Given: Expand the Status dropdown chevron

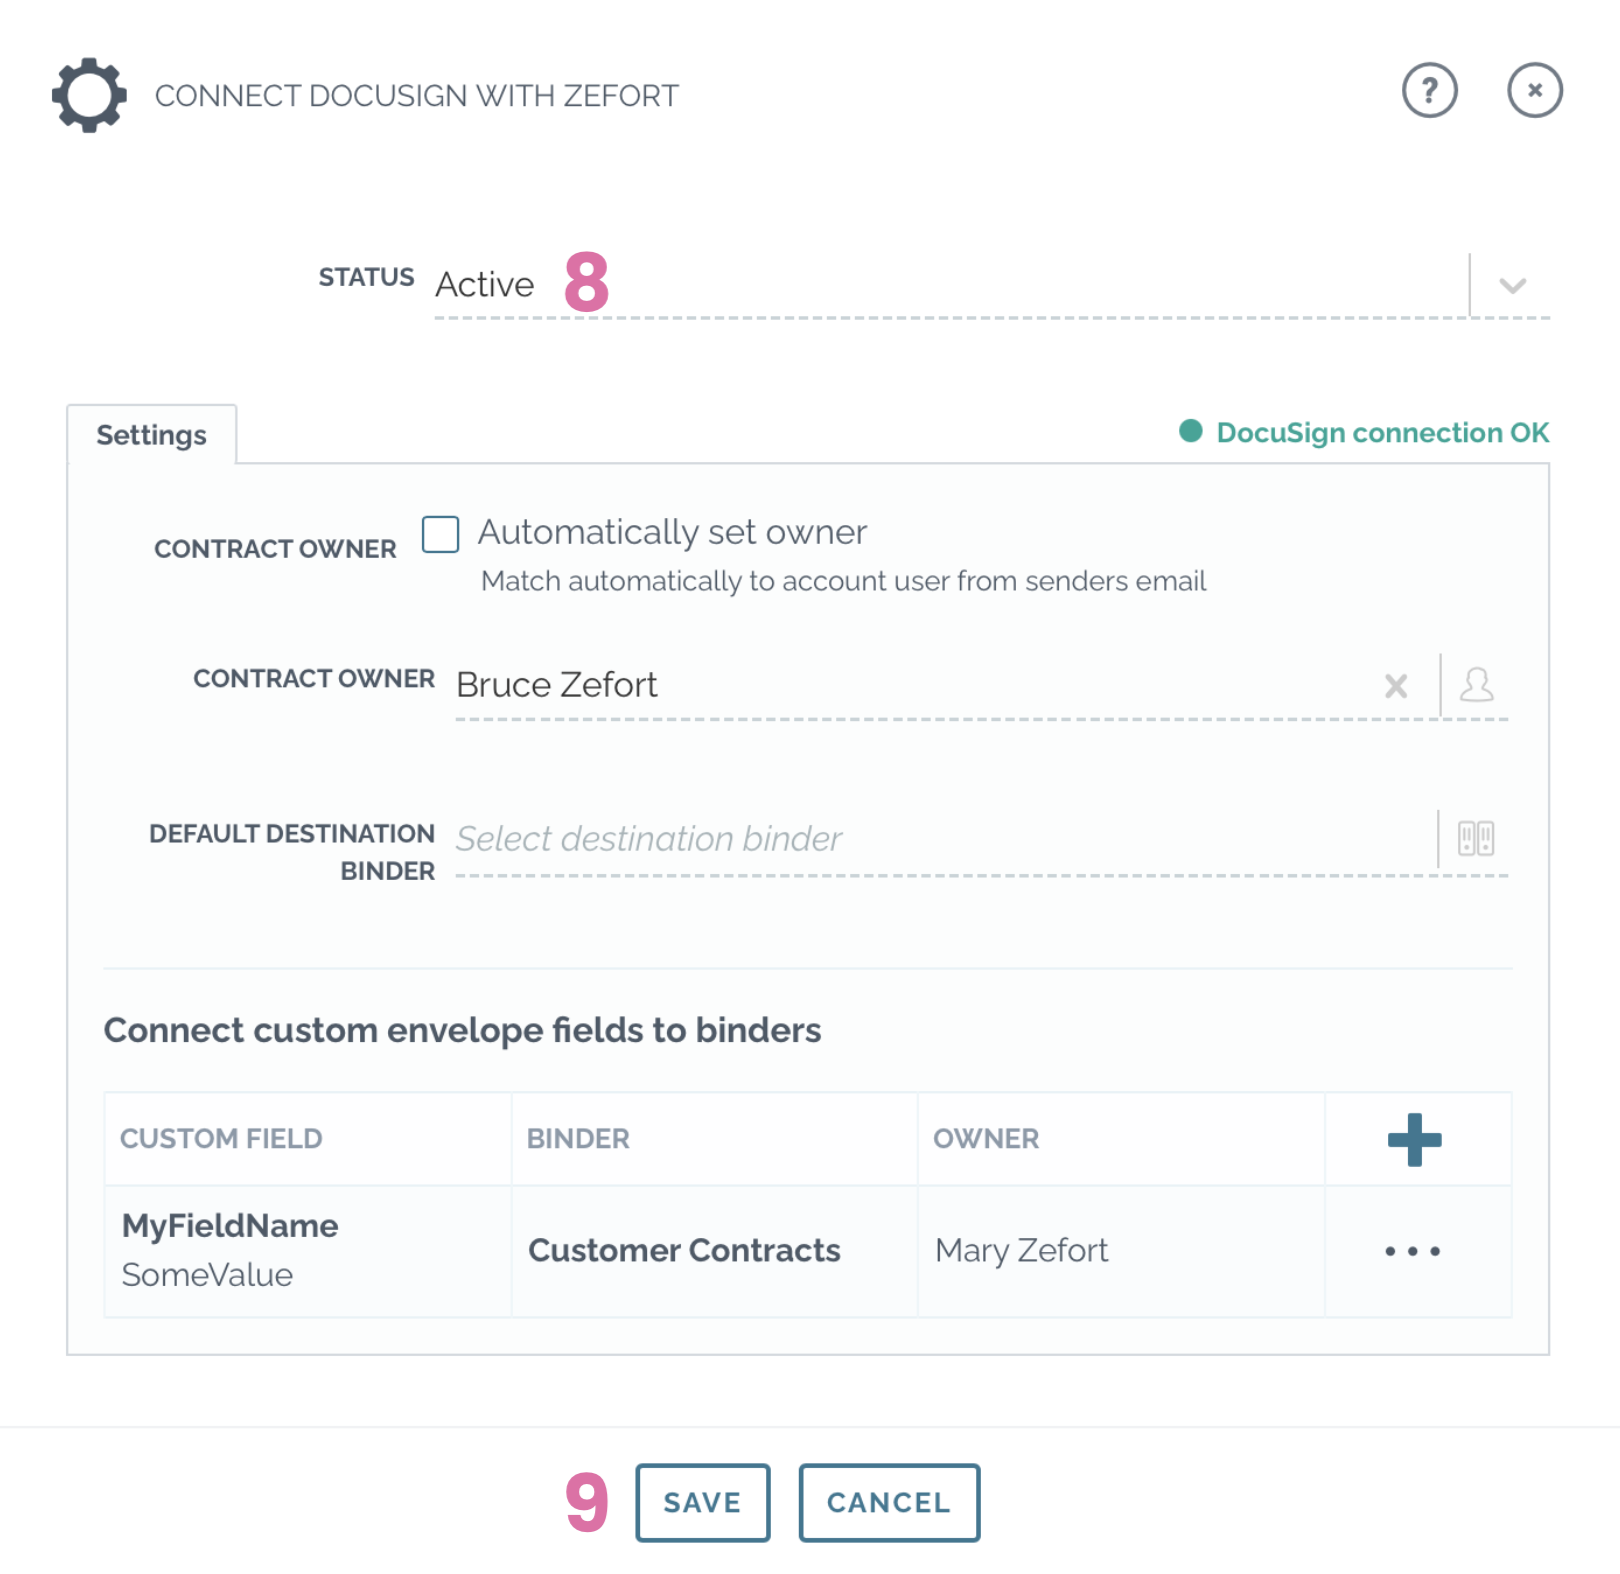Looking at the screenshot, I should pos(1512,286).
